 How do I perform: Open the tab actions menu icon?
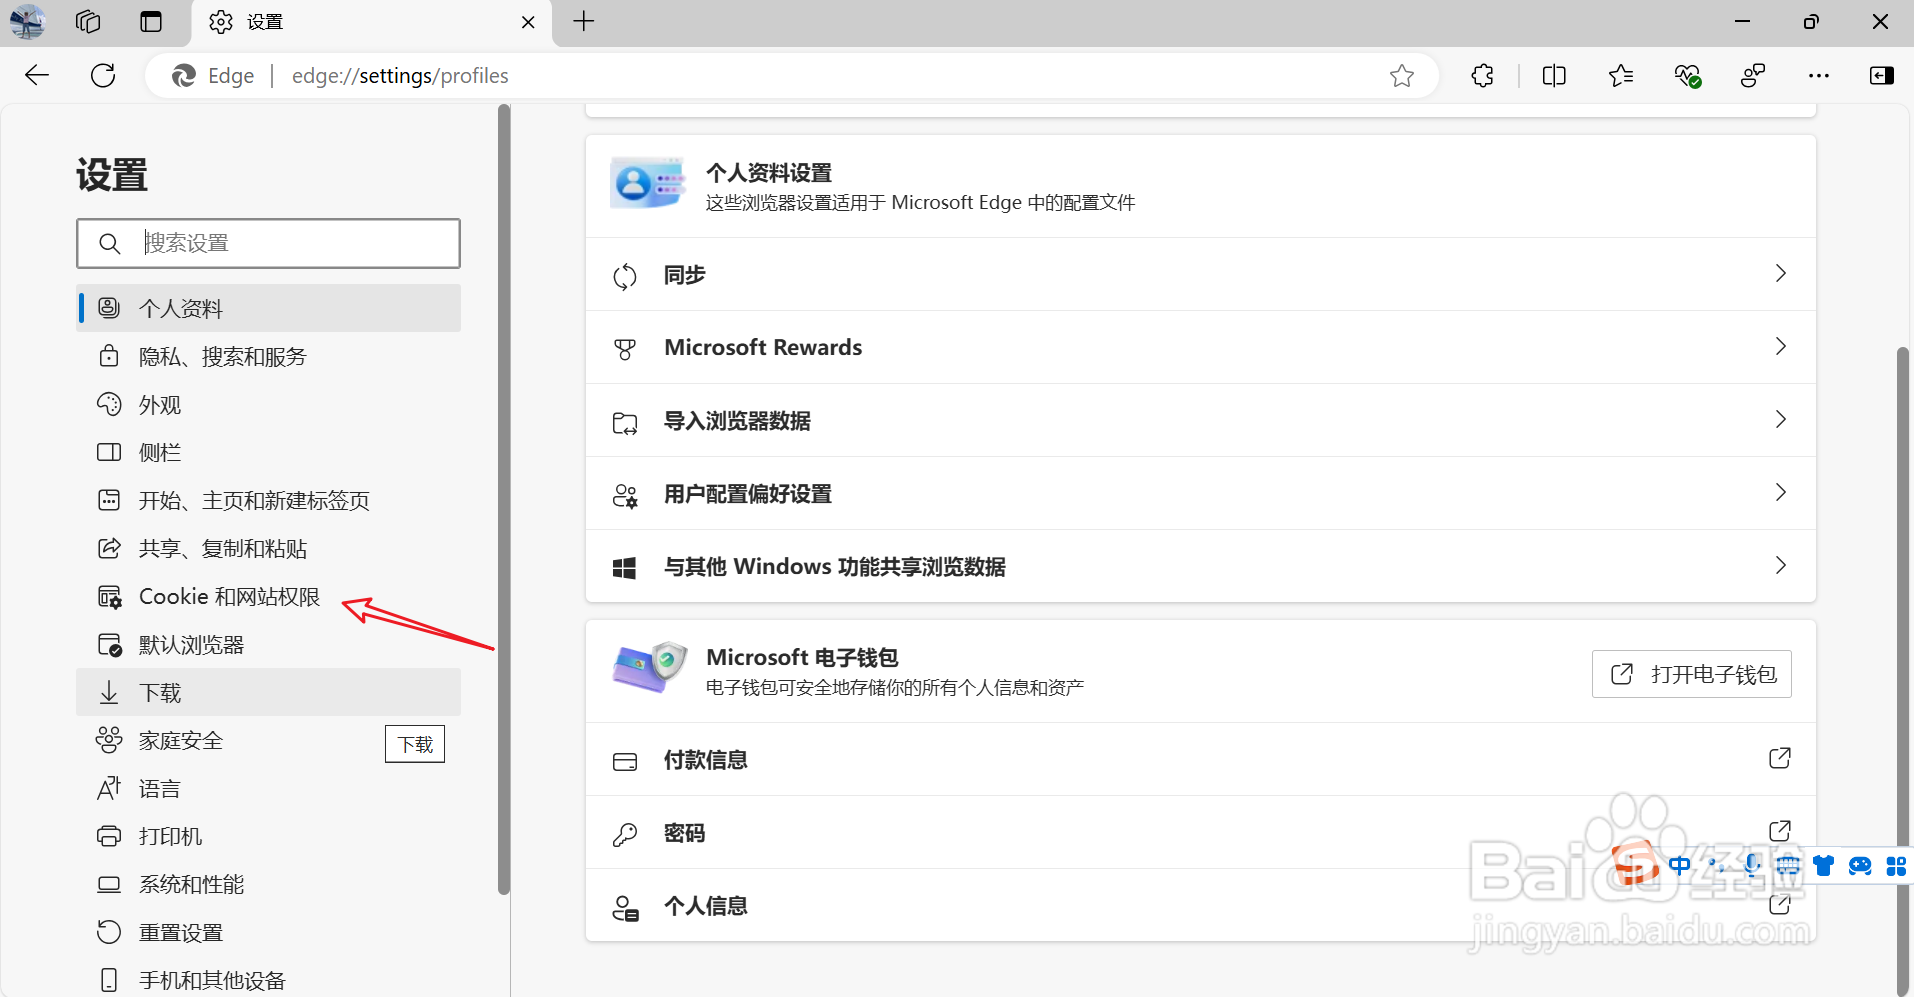coord(151,22)
